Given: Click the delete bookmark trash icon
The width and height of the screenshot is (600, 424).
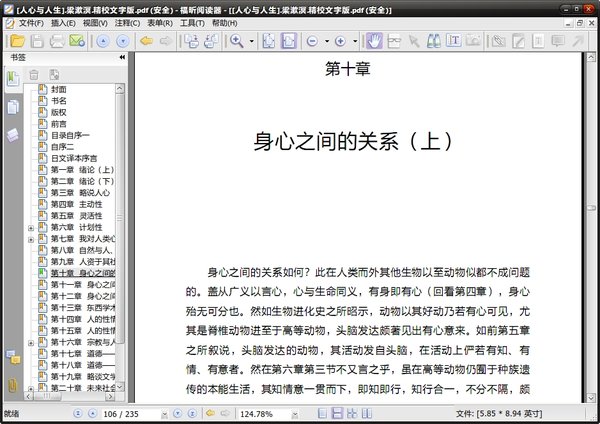Looking at the screenshot, I should pos(34,75).
